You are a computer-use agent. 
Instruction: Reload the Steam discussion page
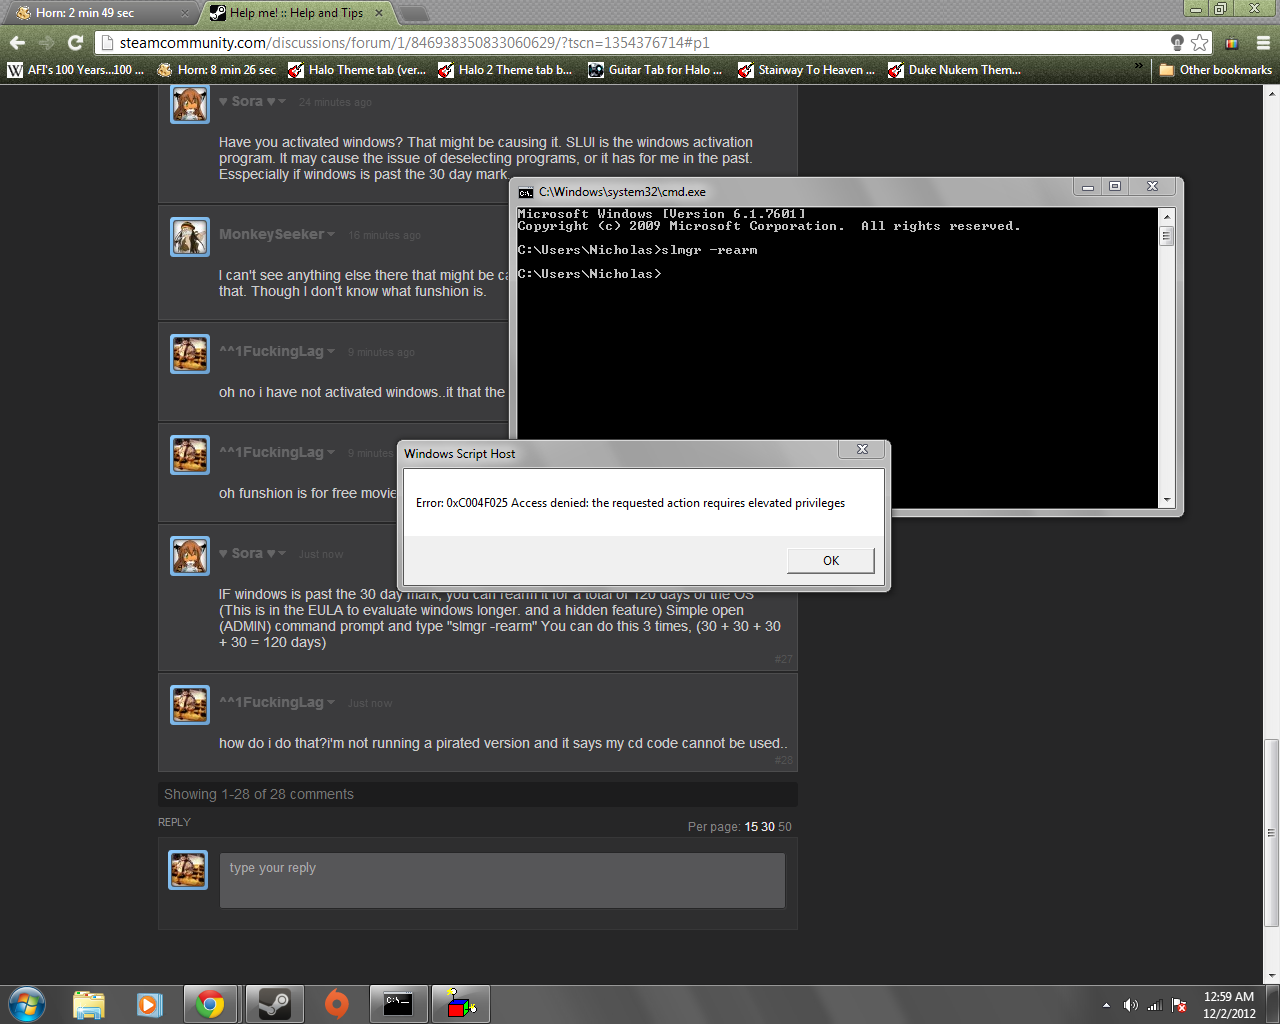[75, 42]
